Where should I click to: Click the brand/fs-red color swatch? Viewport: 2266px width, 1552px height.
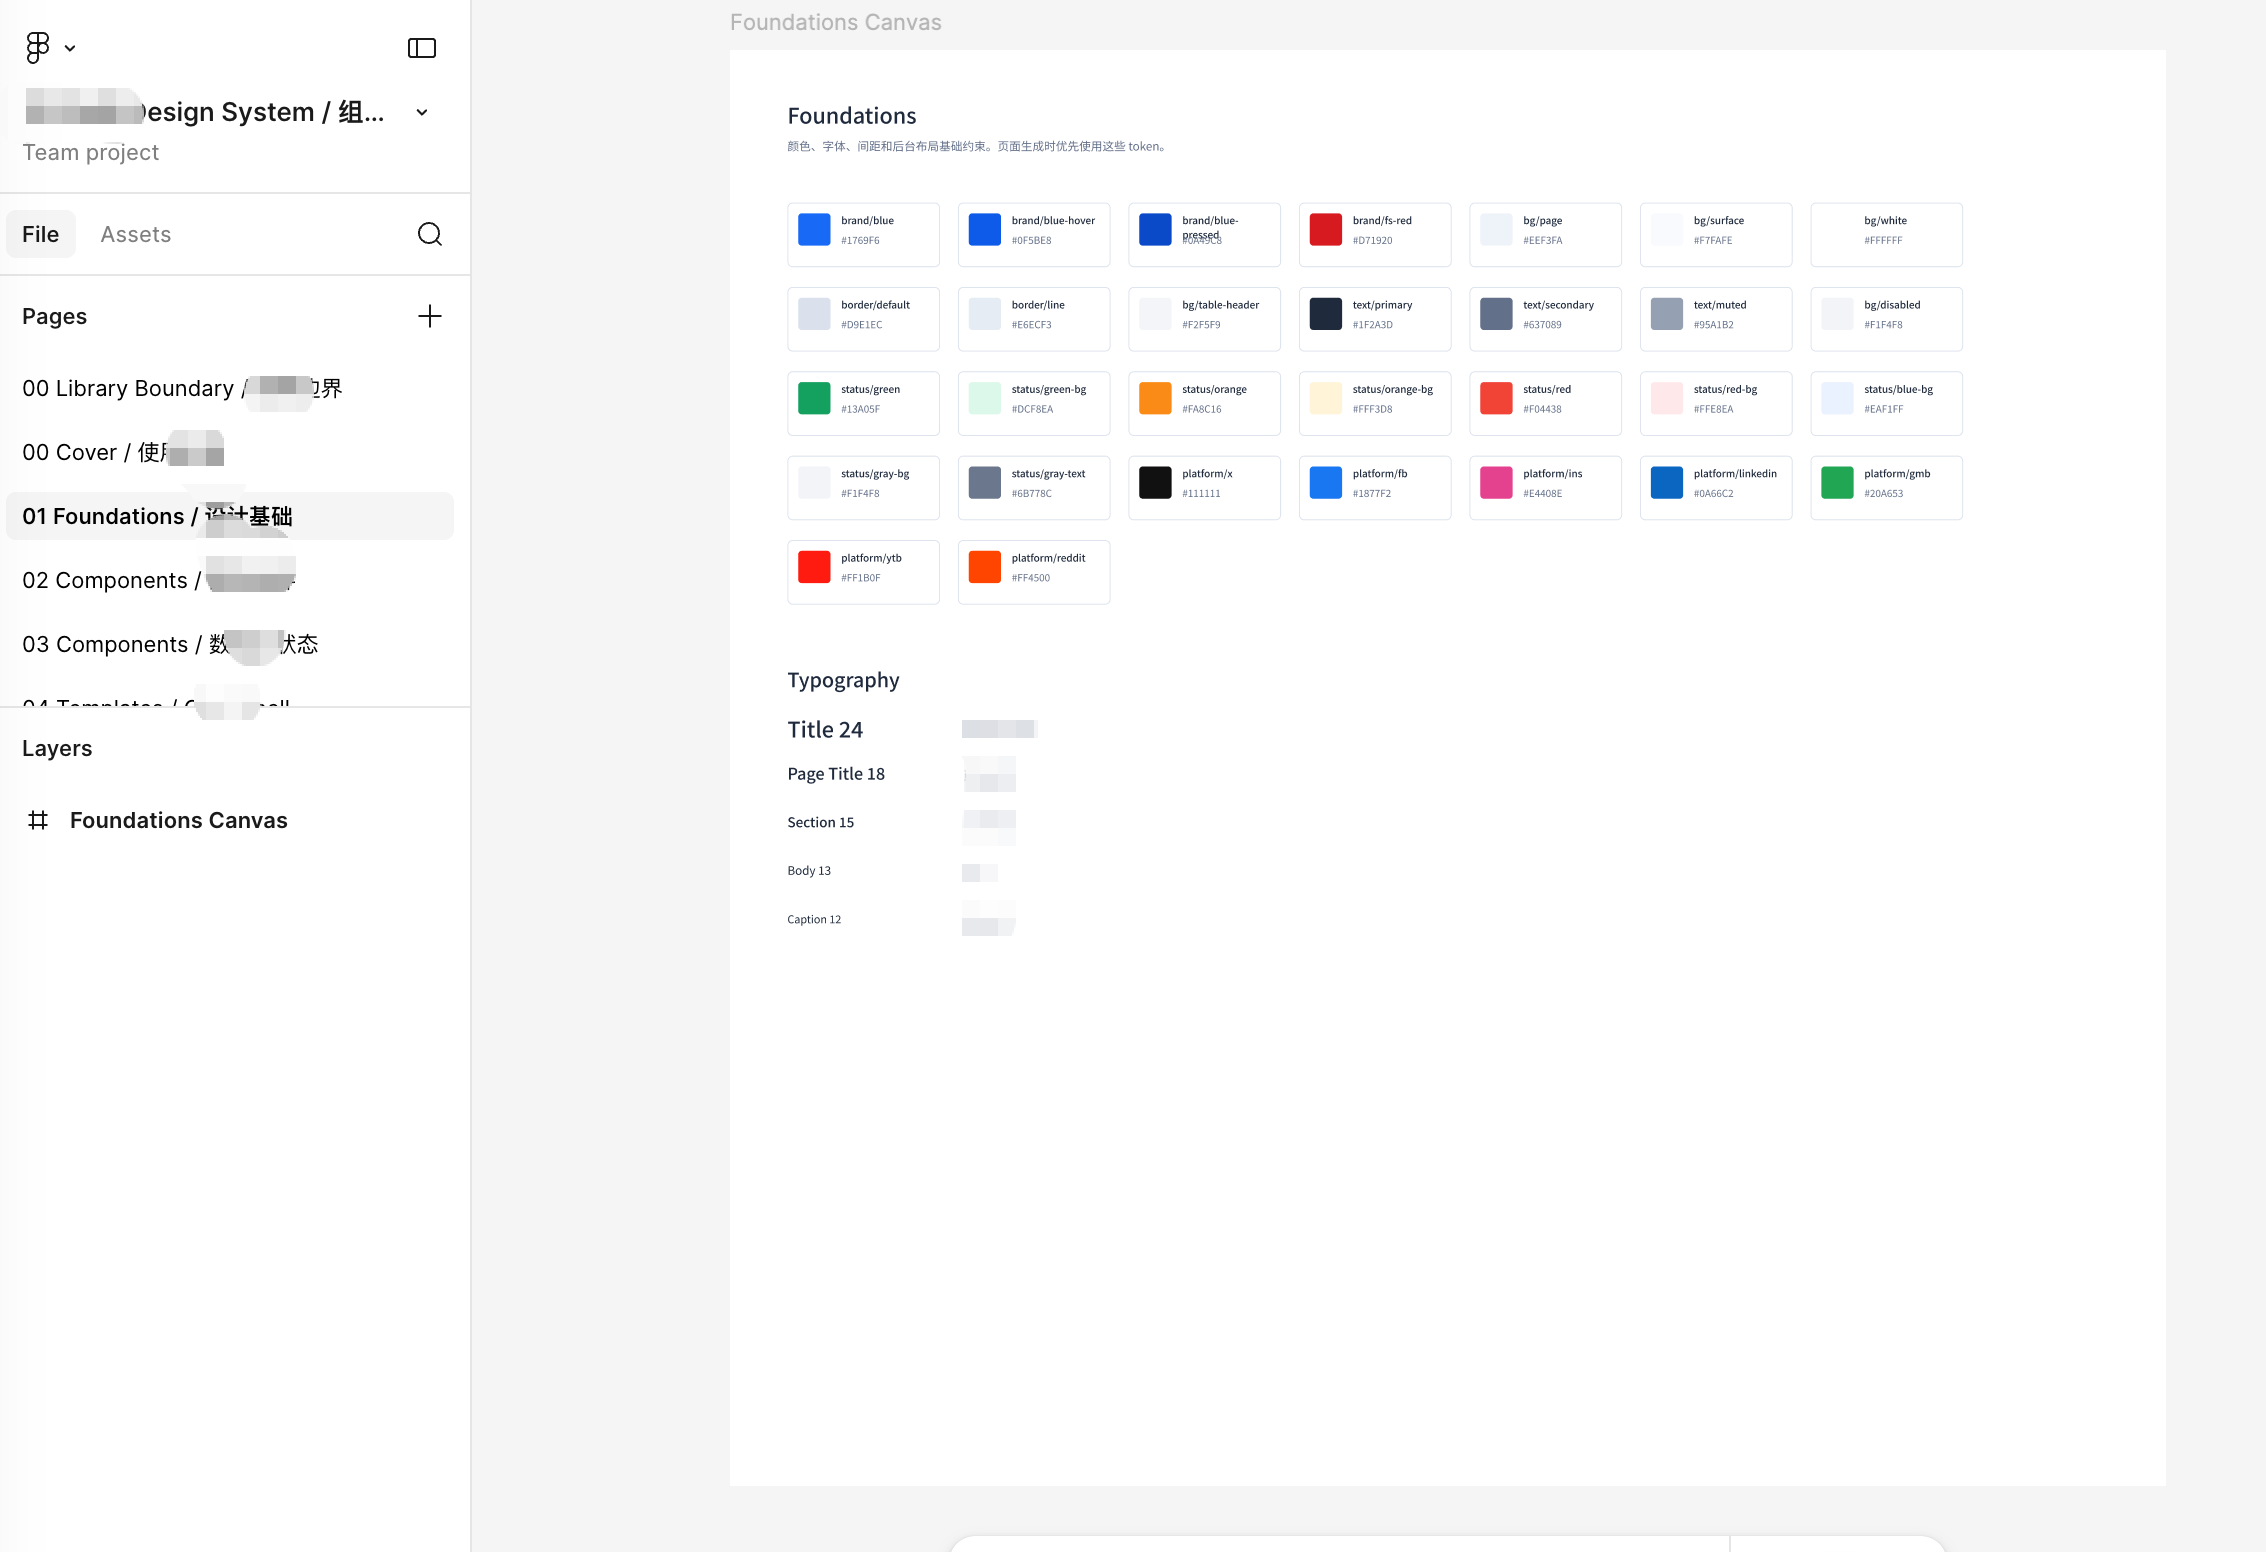[1326, 229]
